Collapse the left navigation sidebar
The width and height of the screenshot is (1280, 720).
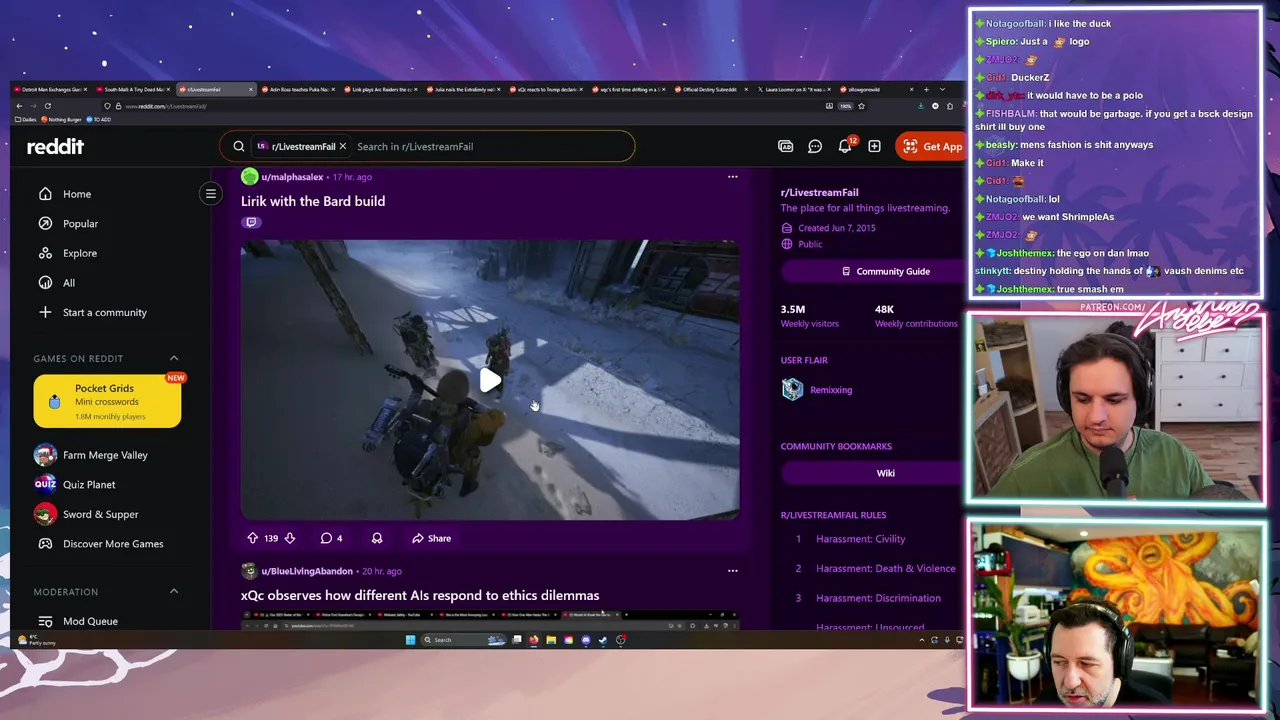click(211, 193)
